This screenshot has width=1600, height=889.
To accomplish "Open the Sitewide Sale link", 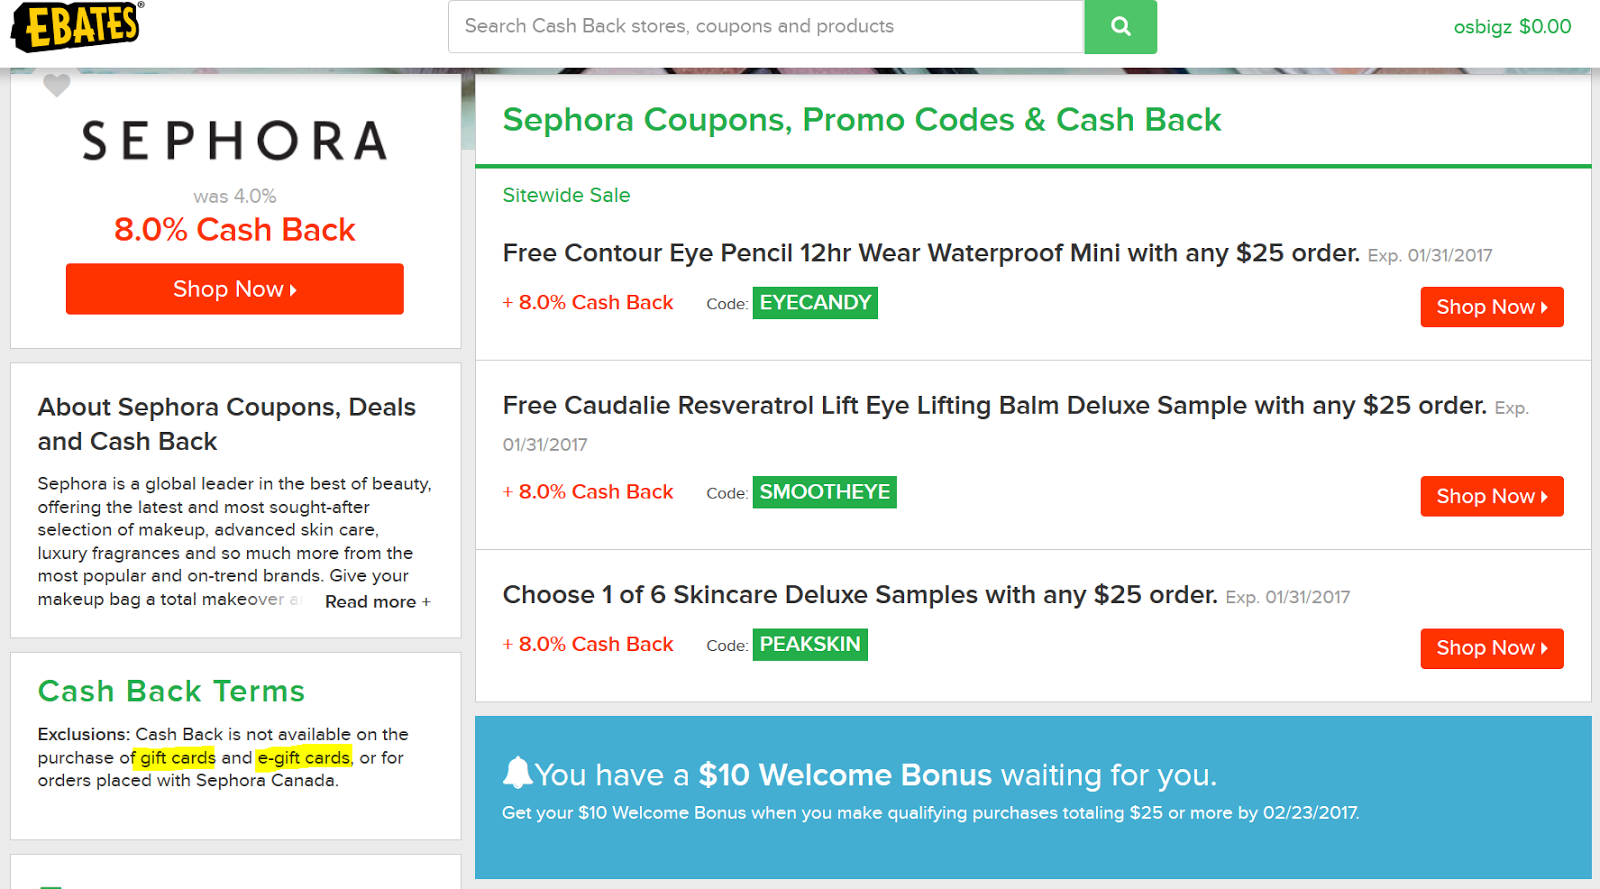I will (x=566, y=195).
